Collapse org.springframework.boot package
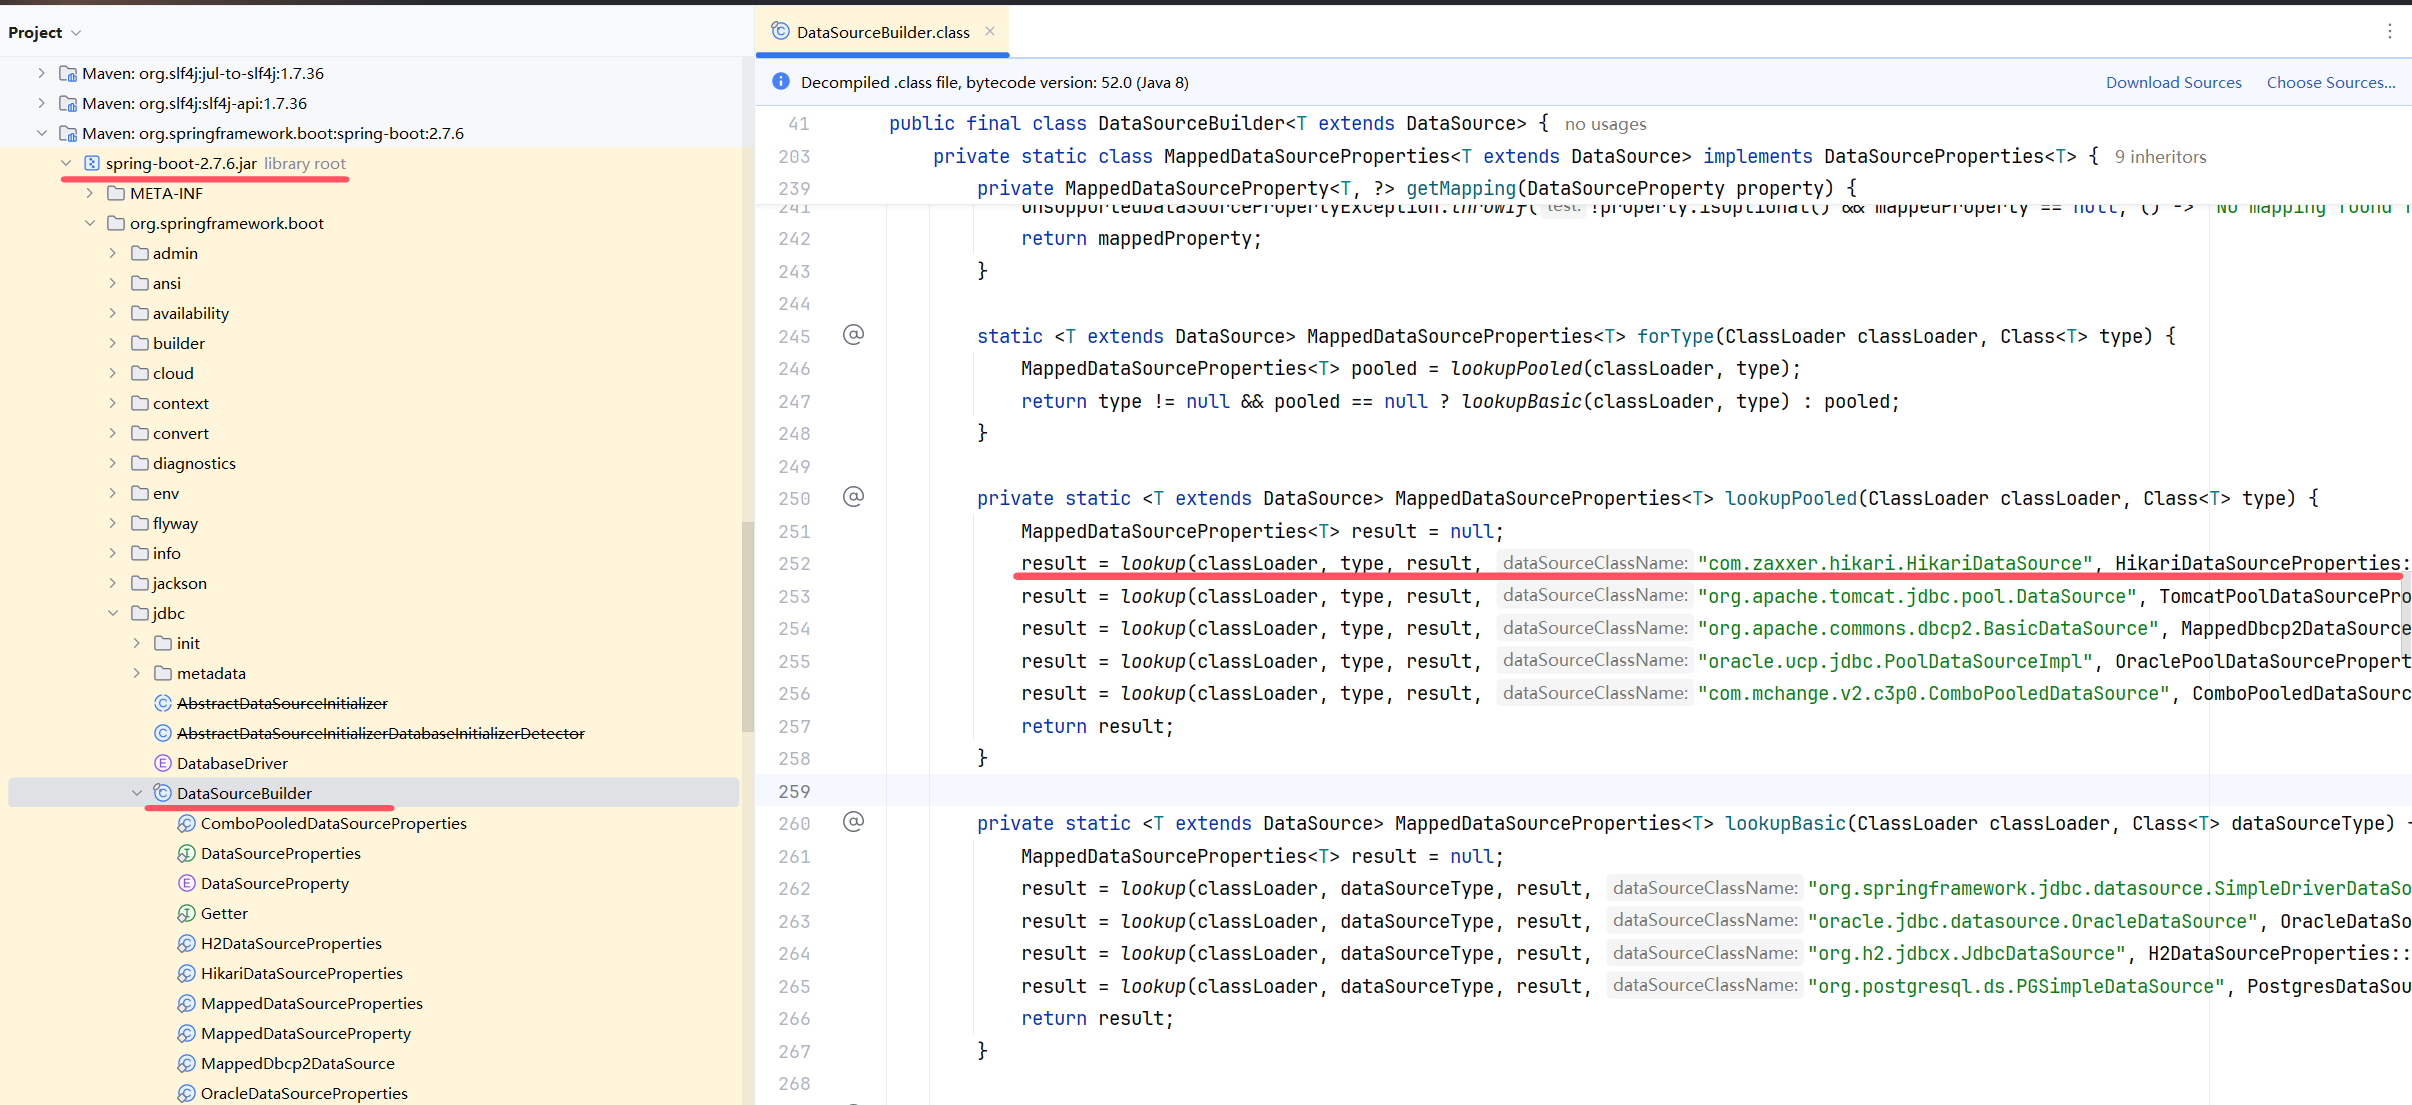The width and height of the screenshot is (2412, 1105). [x=90, y=223]
